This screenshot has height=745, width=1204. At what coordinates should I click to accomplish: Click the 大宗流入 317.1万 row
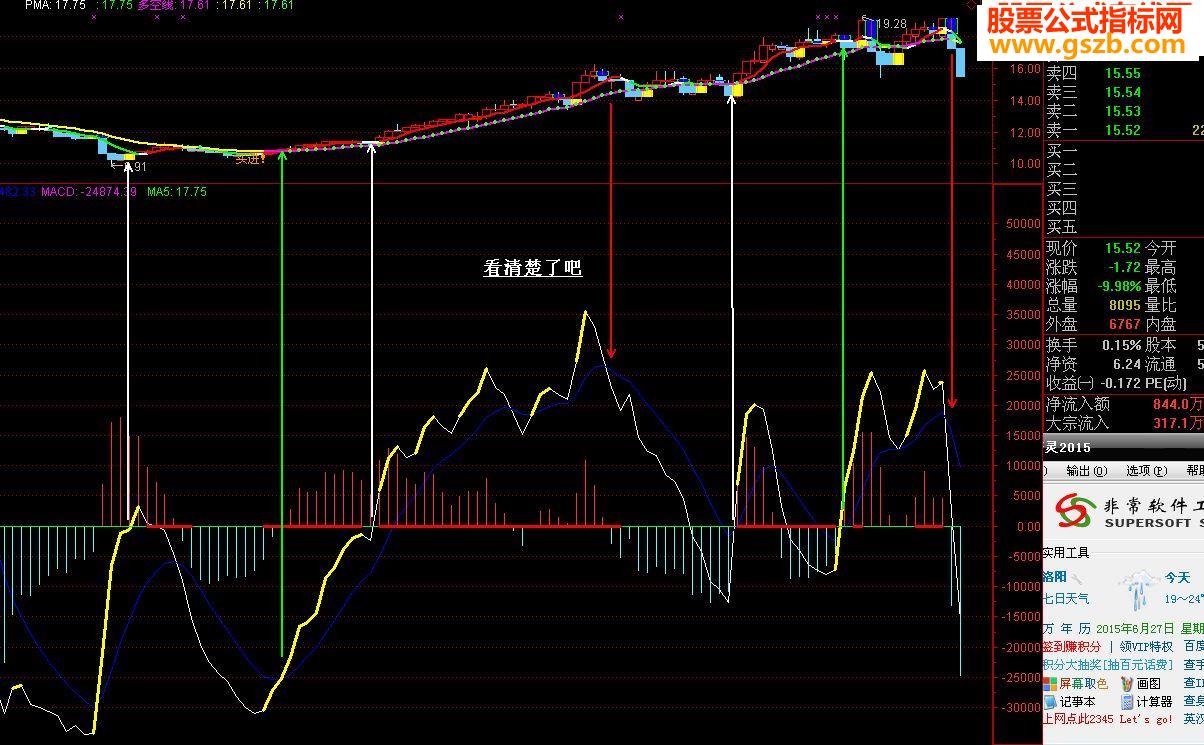pos(1124,423)
